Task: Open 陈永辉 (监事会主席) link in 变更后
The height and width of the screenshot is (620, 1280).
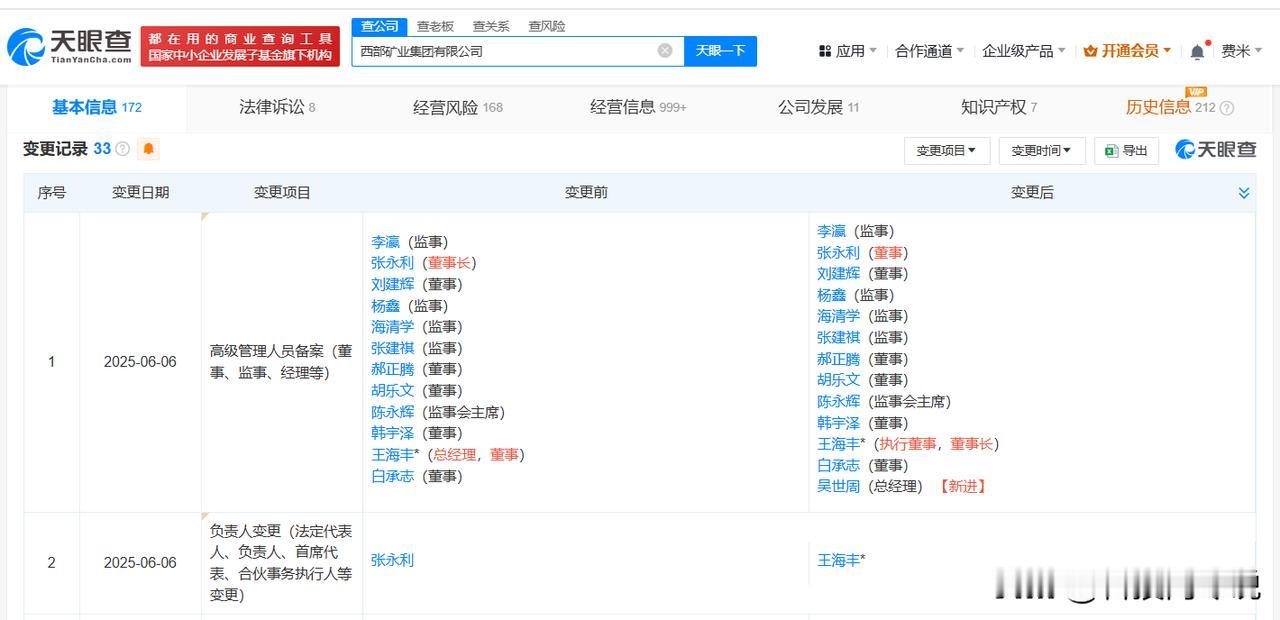Action: (838, 401)
